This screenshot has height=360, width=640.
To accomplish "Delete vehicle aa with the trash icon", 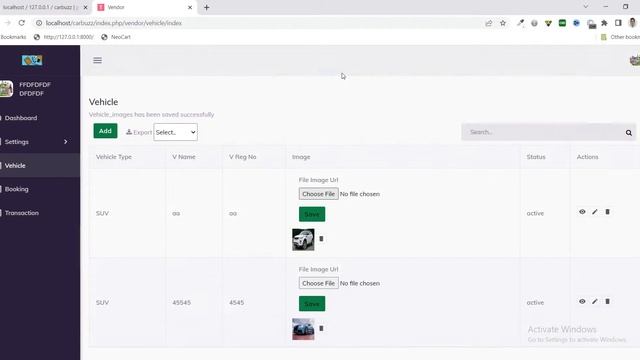I will (x=607, y=212).
